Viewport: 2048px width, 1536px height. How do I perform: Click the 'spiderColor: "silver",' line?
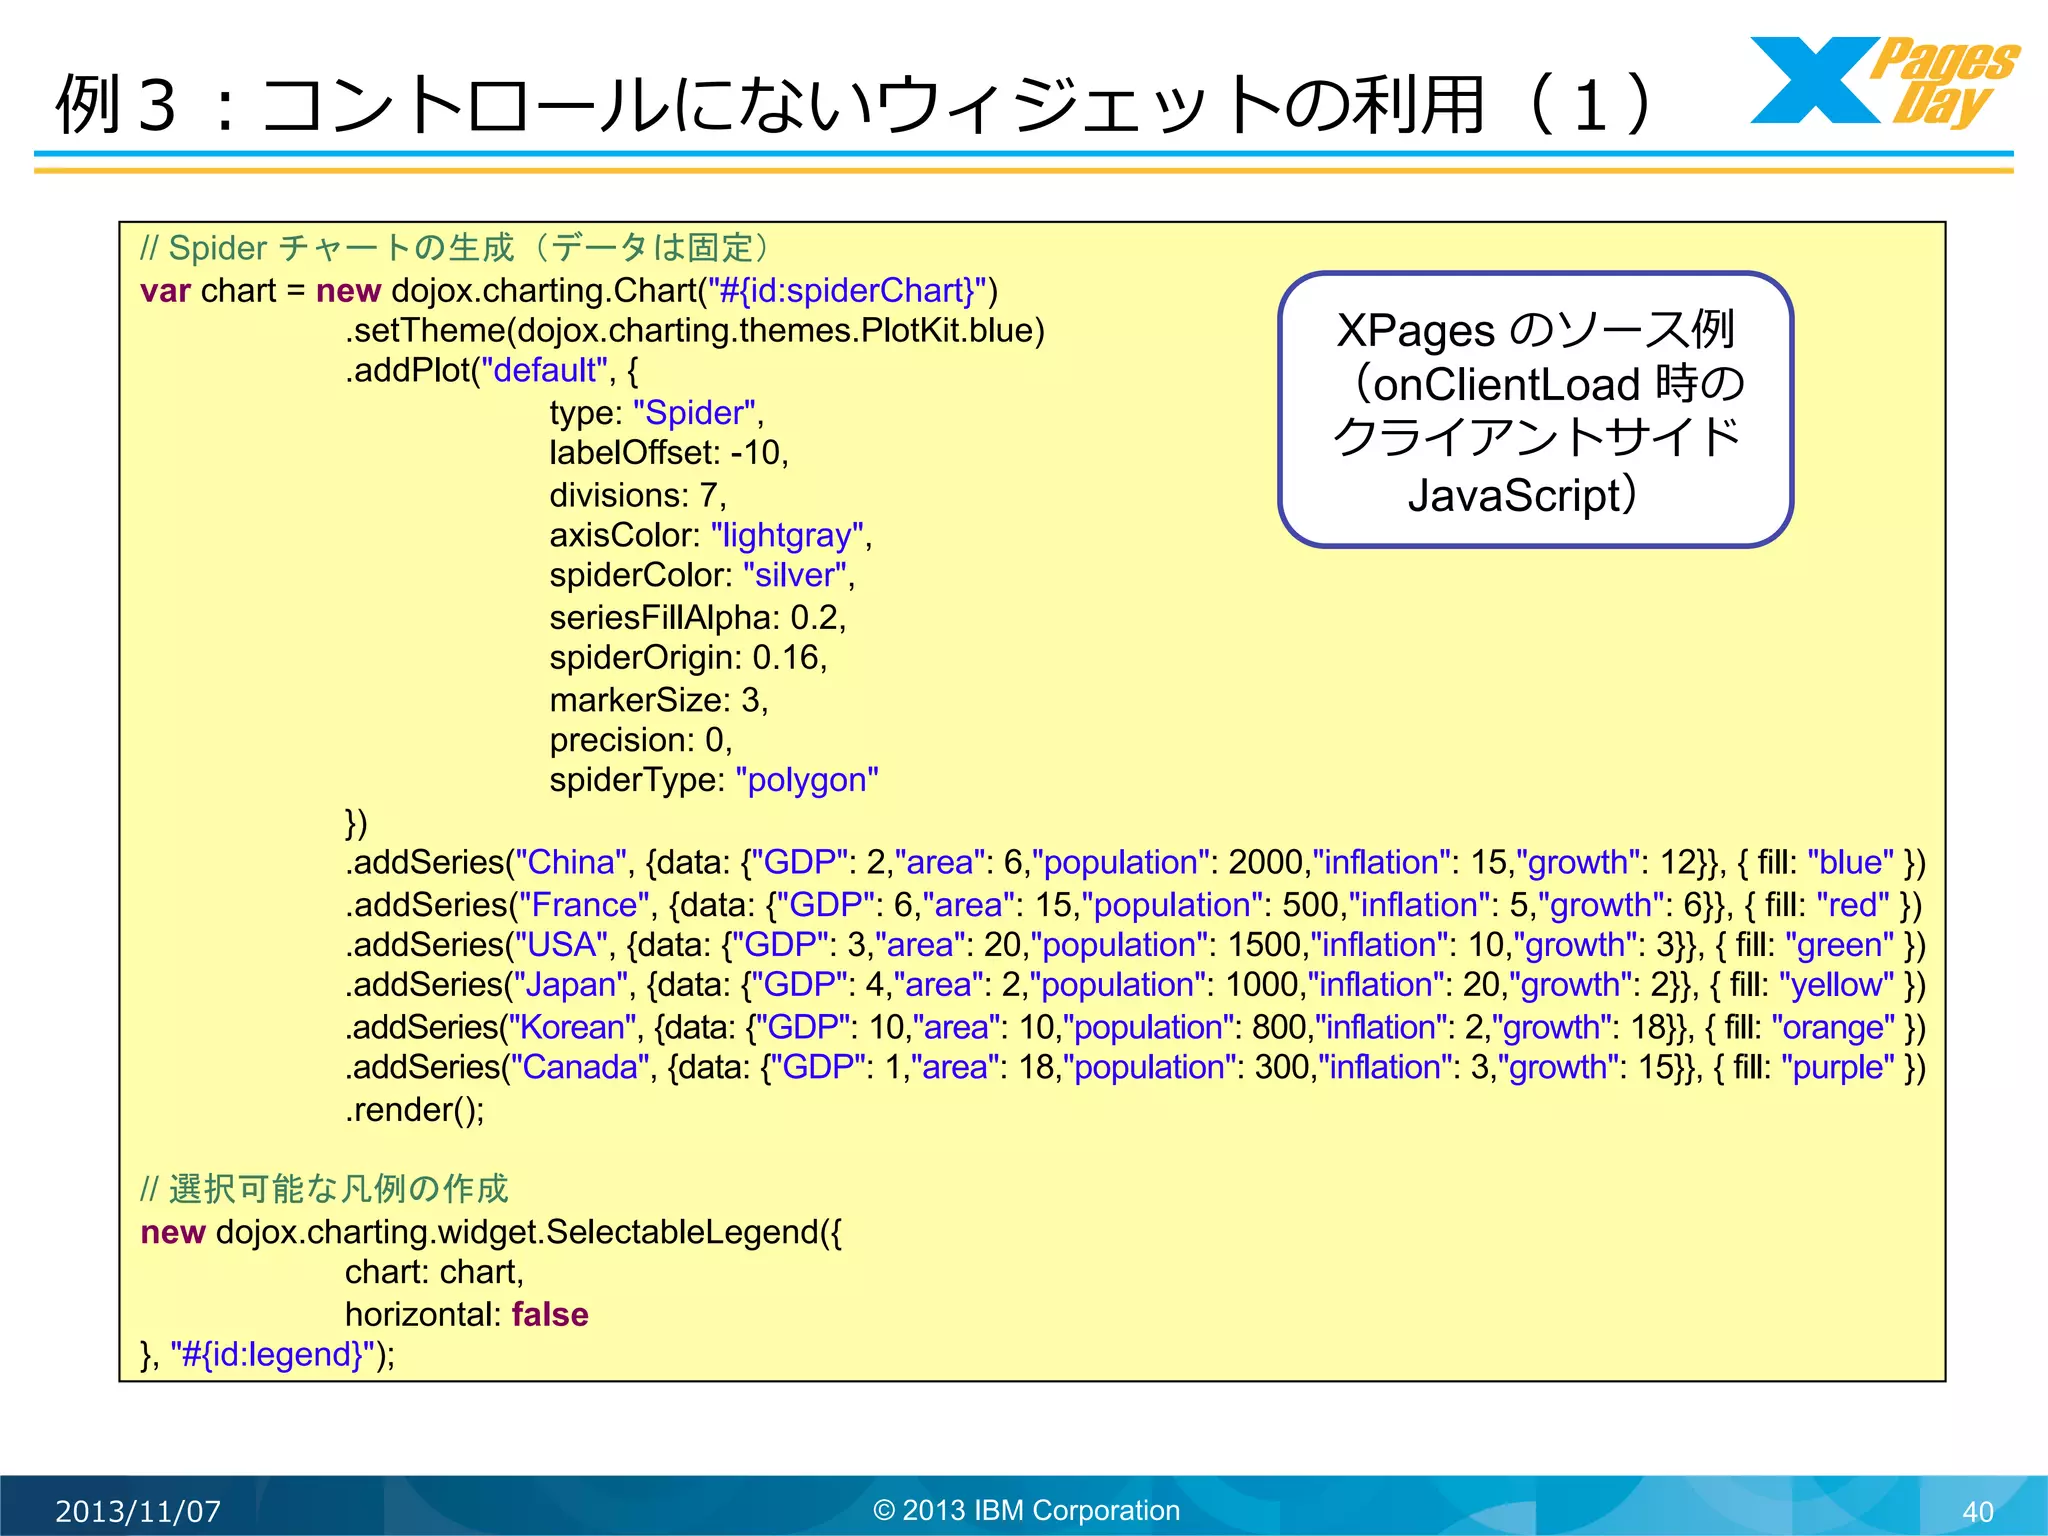702,575
